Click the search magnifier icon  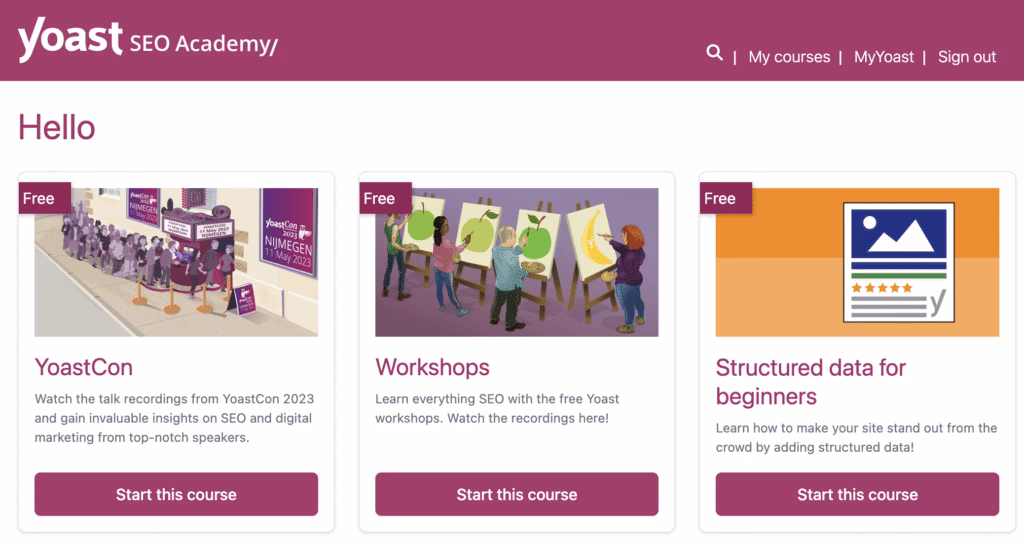pyautogui.click(x=714, y=53)
